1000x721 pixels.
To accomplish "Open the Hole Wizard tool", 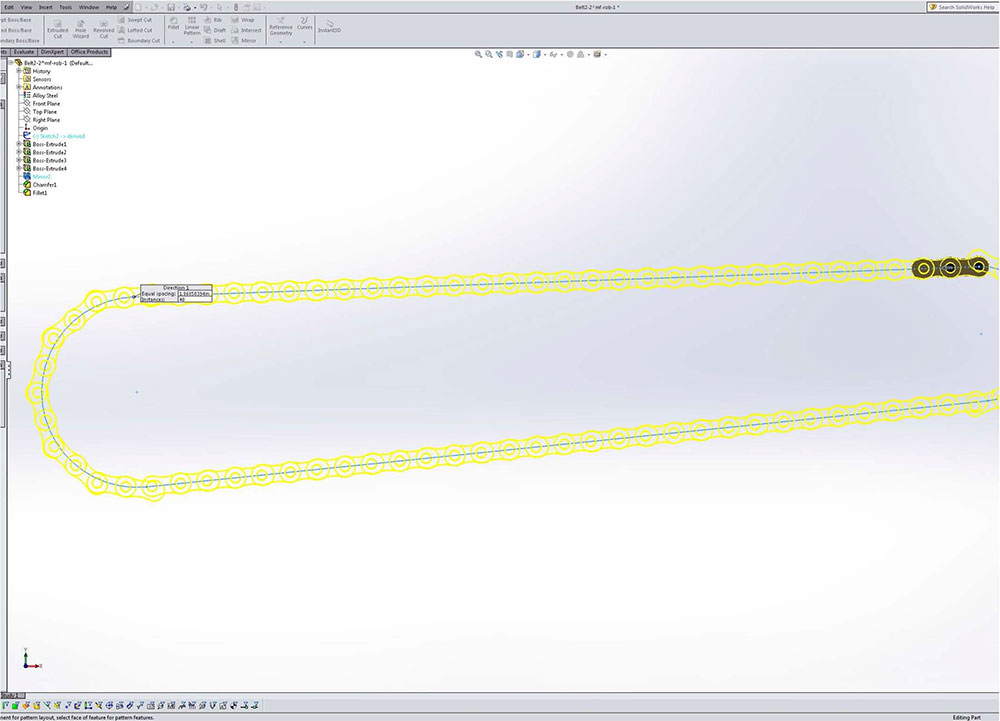I will coord(81,27).
